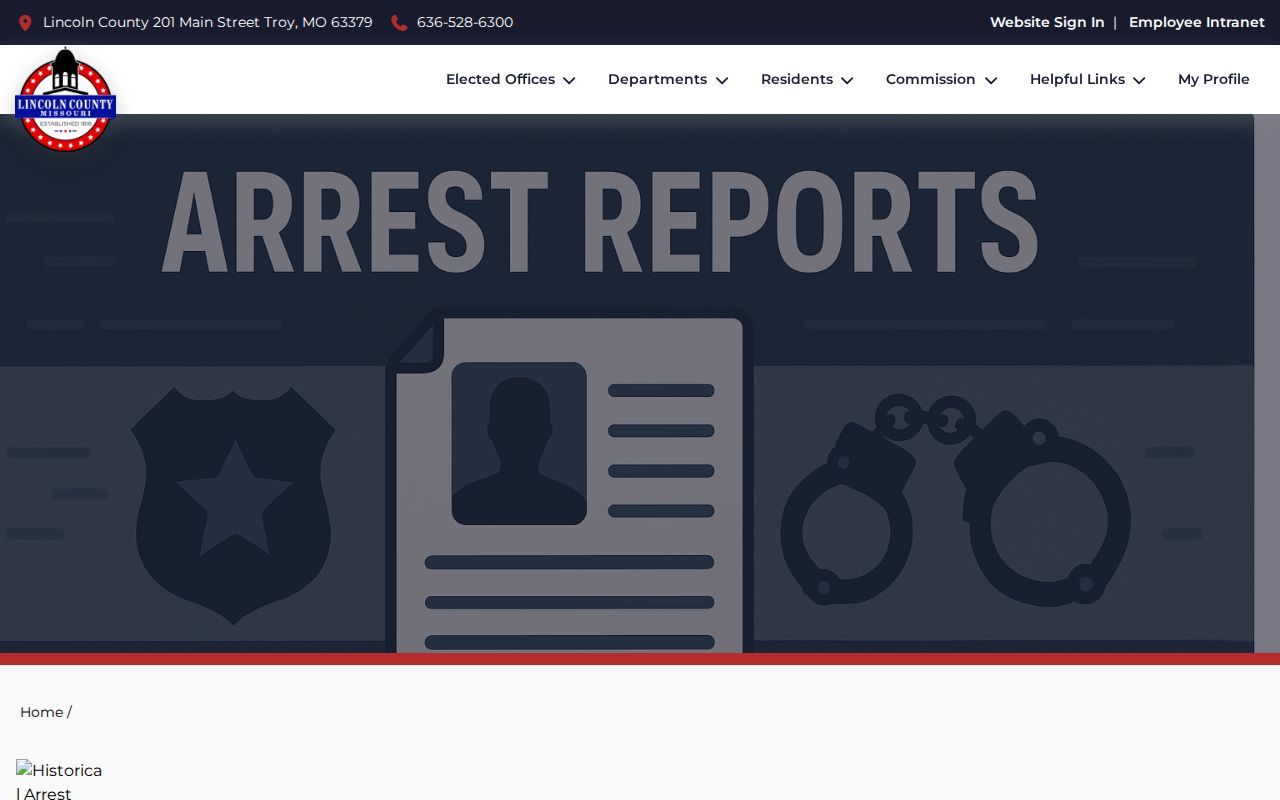Expand the Commission chevron arrow
The height and width of the screenshot is (800, 1280).
click(991, 80)
